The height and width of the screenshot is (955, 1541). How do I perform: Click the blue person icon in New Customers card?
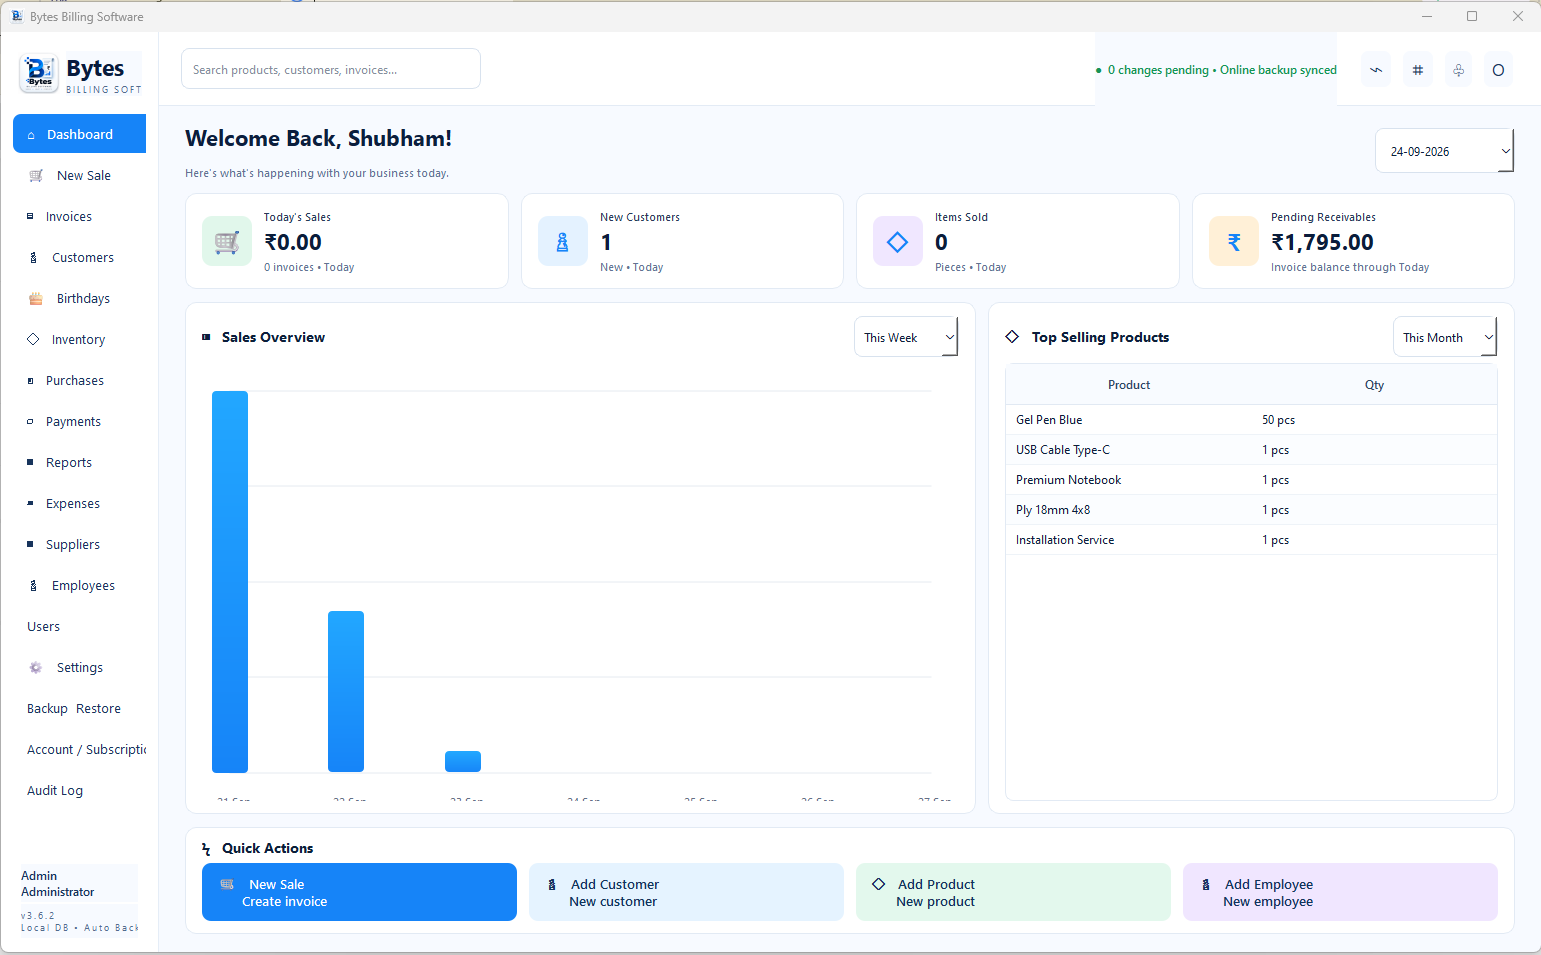coord(563,242)
